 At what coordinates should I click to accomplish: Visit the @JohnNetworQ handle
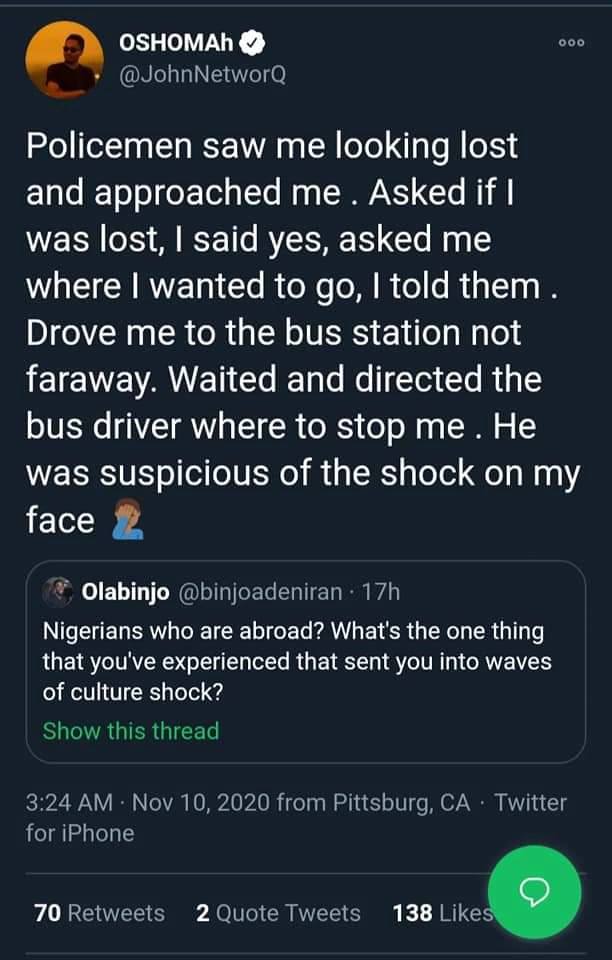coord(201,74)
